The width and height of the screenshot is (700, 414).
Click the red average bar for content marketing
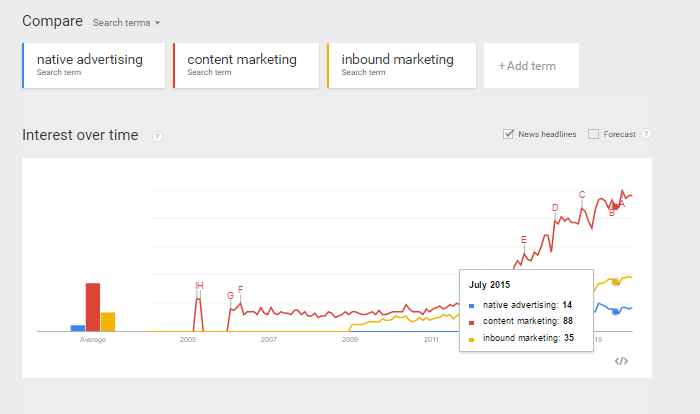tap(93, 306)
